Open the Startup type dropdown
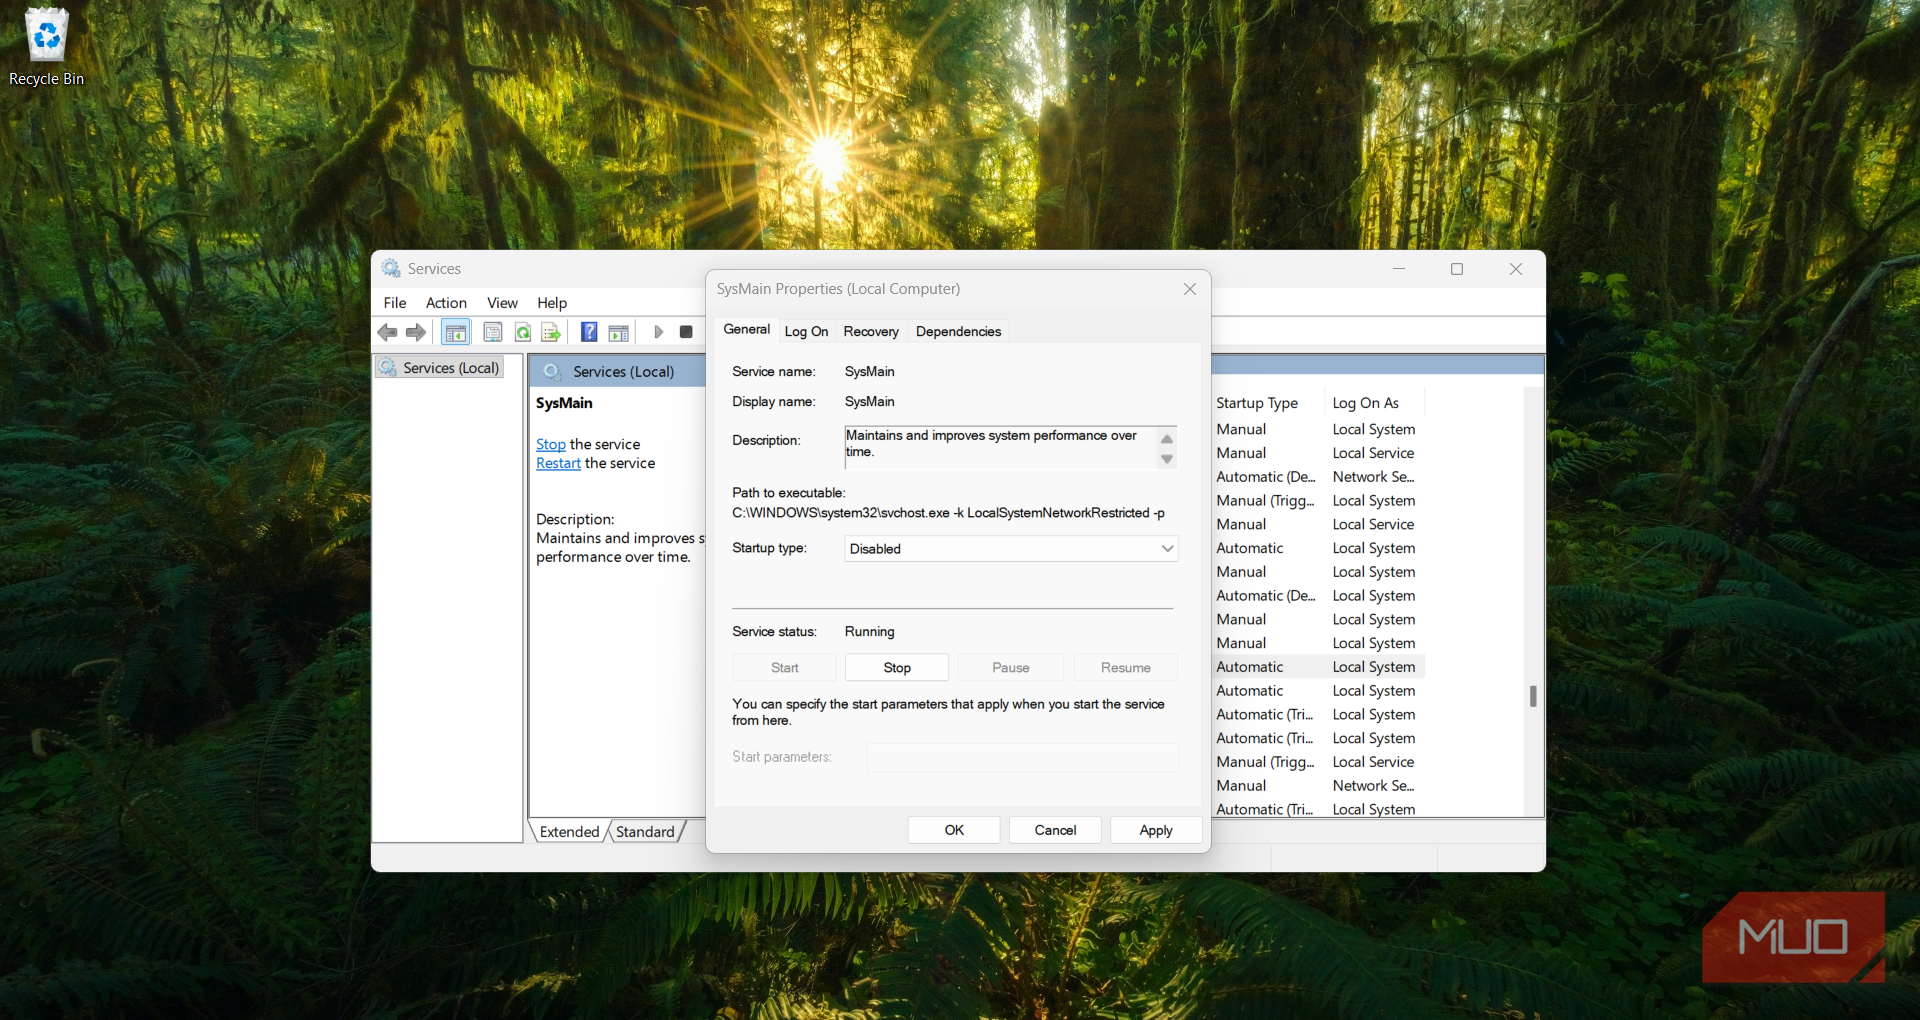 (x=1011, y=549)
